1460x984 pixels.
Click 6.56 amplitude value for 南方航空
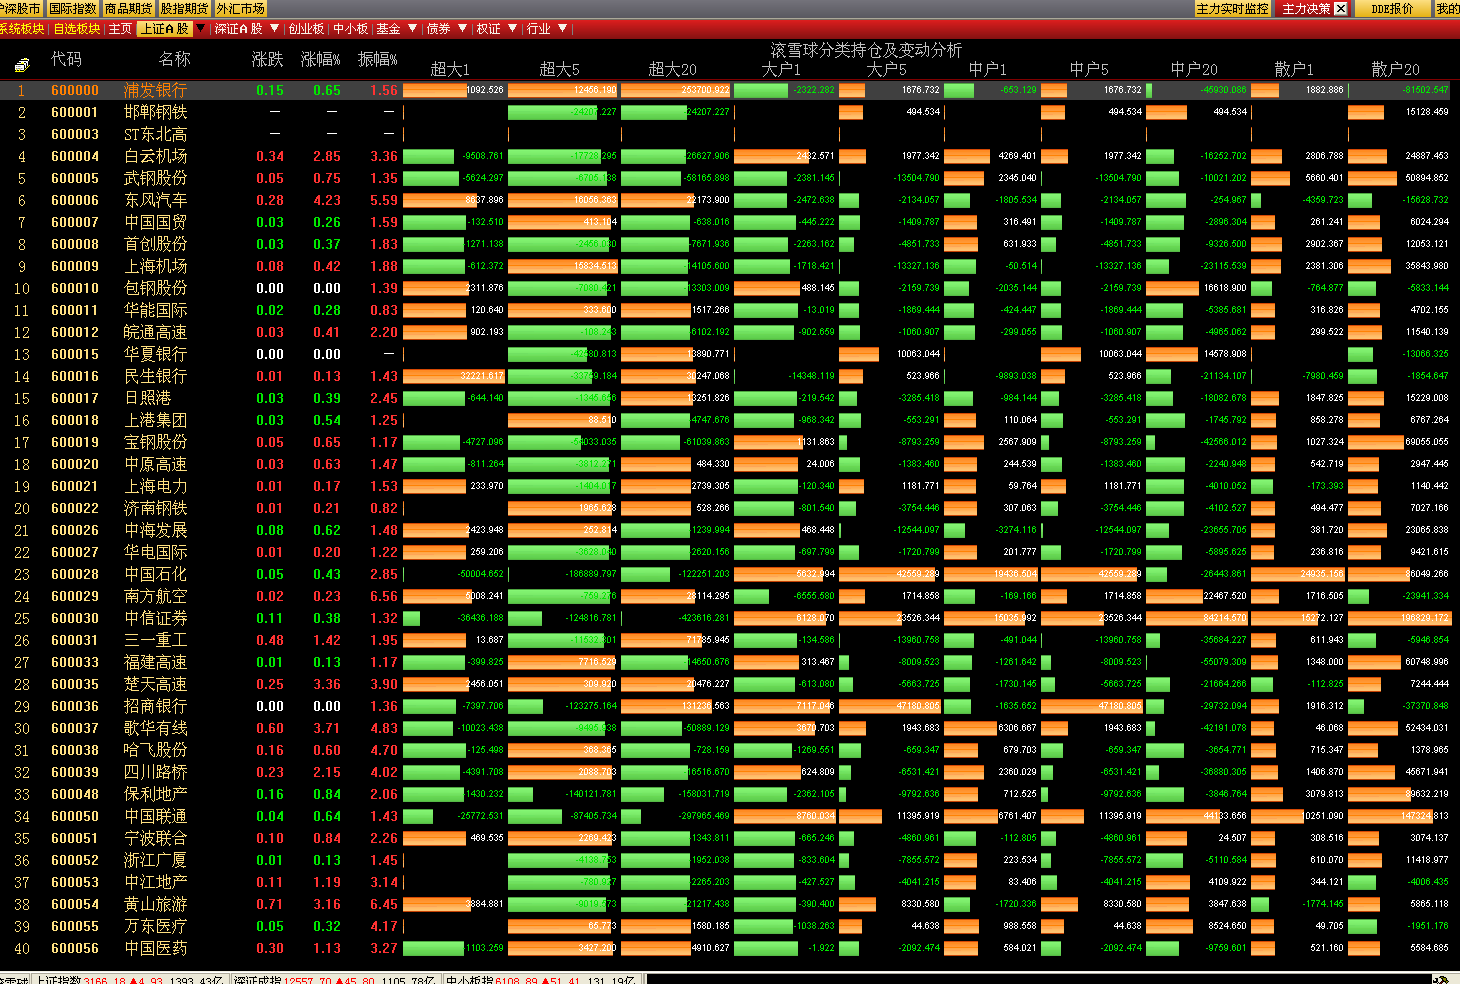coord(384,596)
